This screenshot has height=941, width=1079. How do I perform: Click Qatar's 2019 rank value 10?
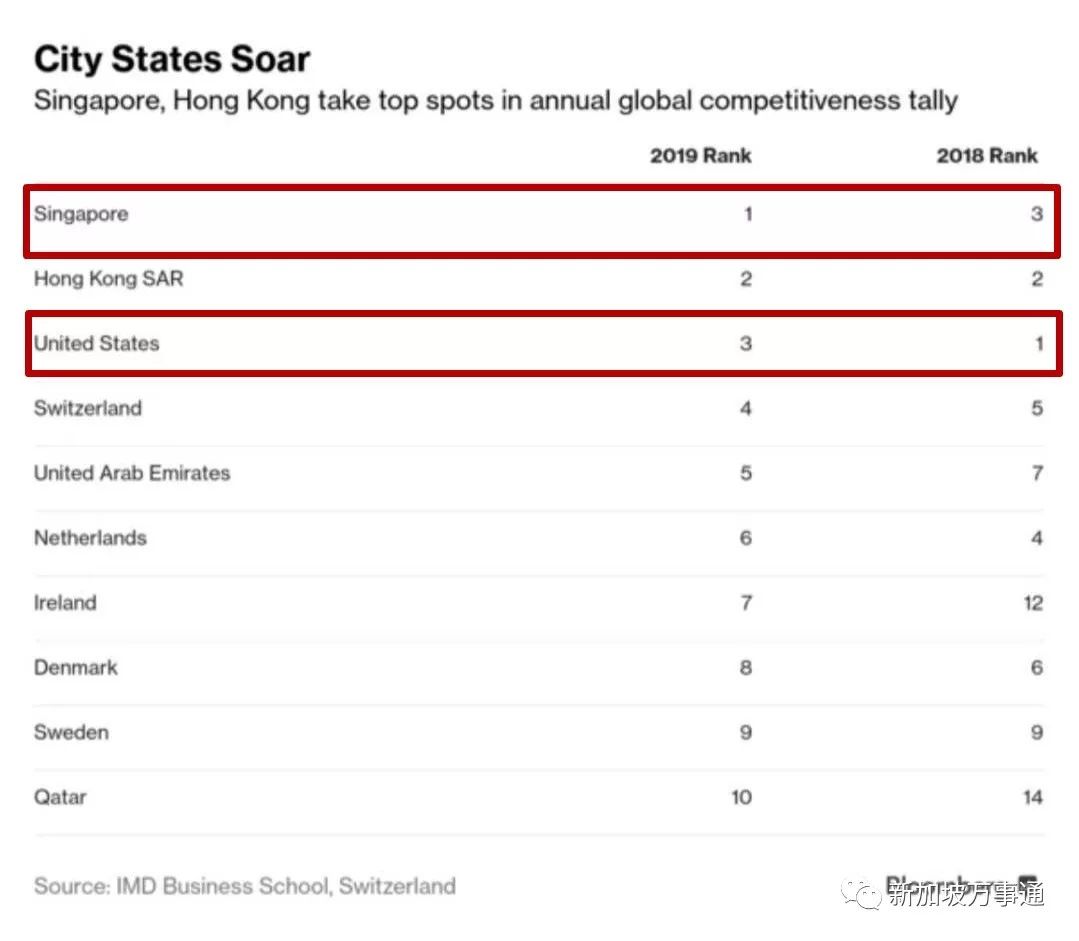(x=741, y=797)
